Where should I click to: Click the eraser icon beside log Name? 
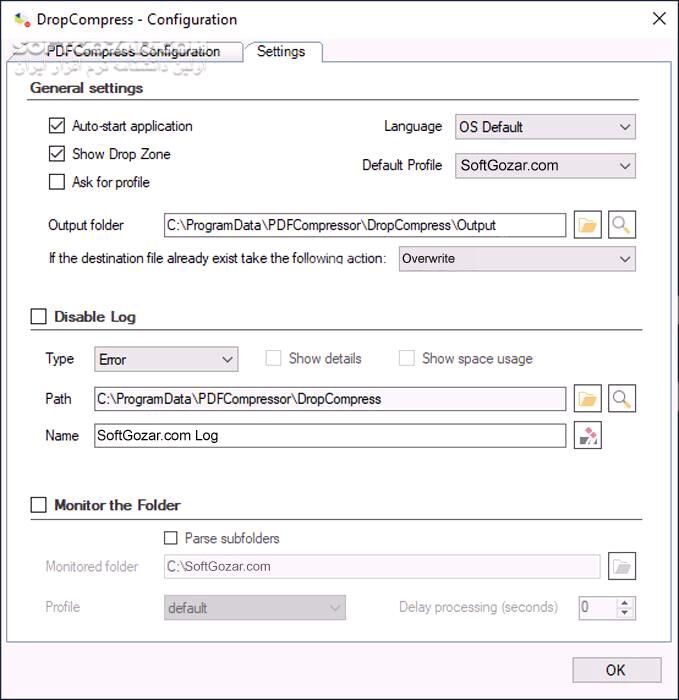point(588,436)
